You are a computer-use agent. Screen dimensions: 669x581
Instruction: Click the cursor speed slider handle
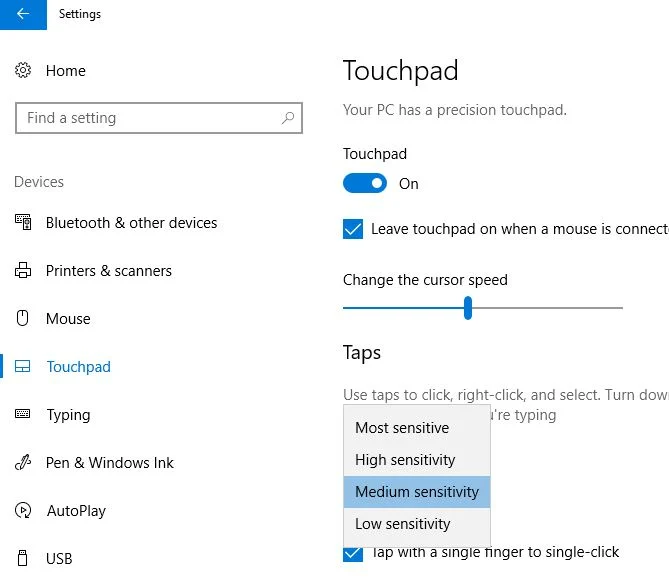pyautogui.click(x=467, y=308)
